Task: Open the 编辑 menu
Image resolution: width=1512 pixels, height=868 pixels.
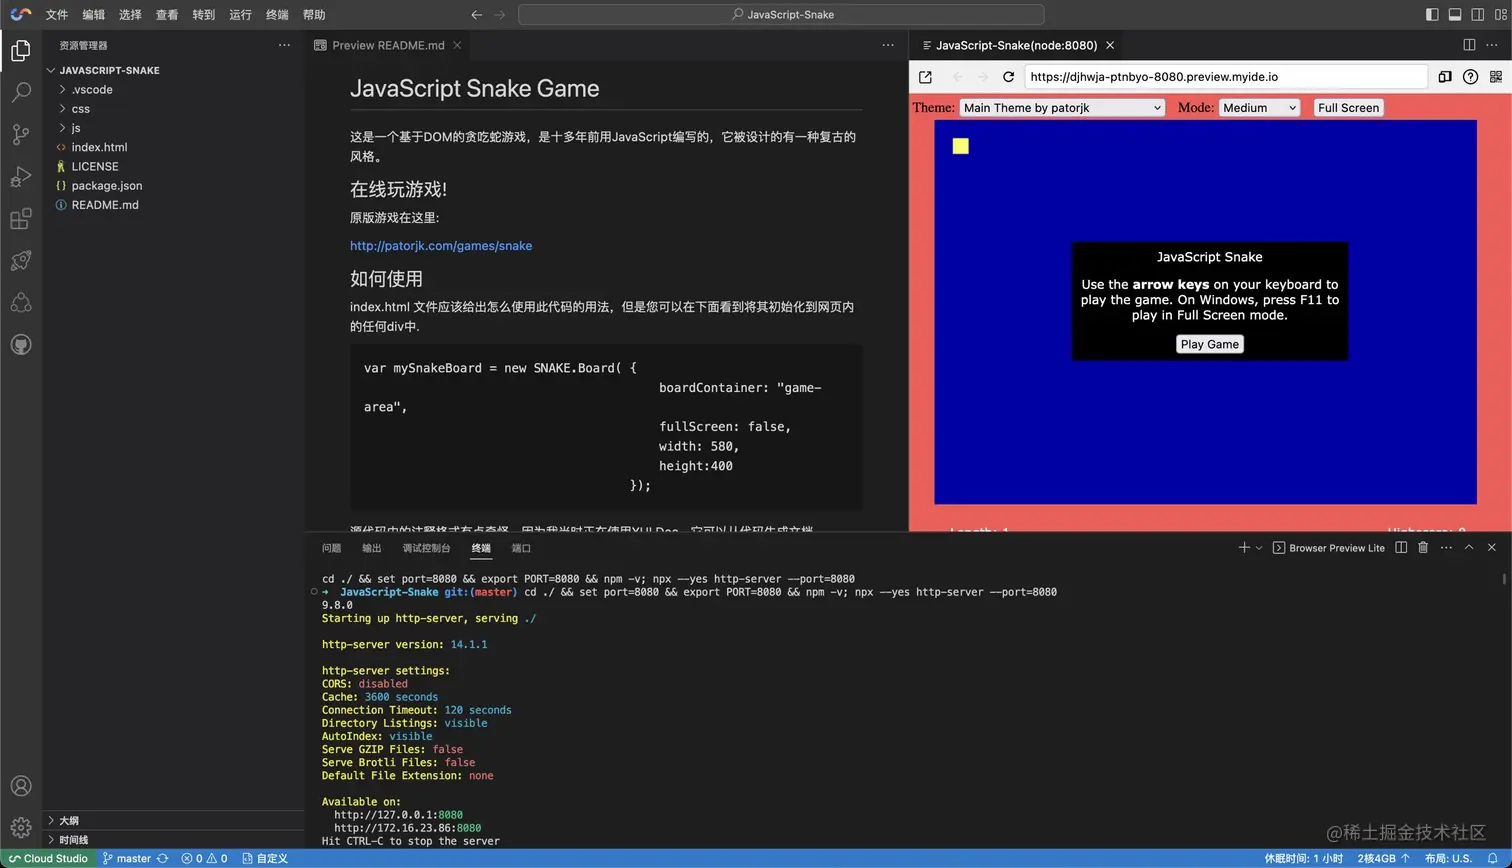Action: [94, 14]
